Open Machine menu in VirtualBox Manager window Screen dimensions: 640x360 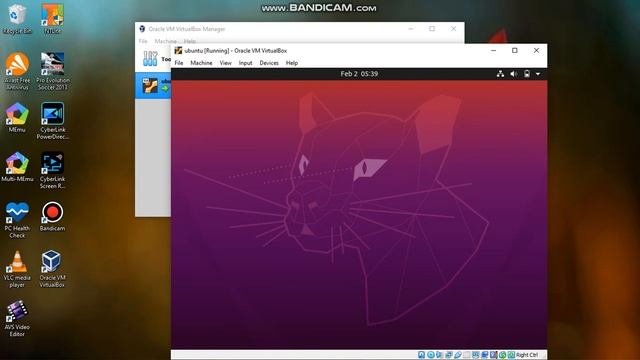click(166, 41)
